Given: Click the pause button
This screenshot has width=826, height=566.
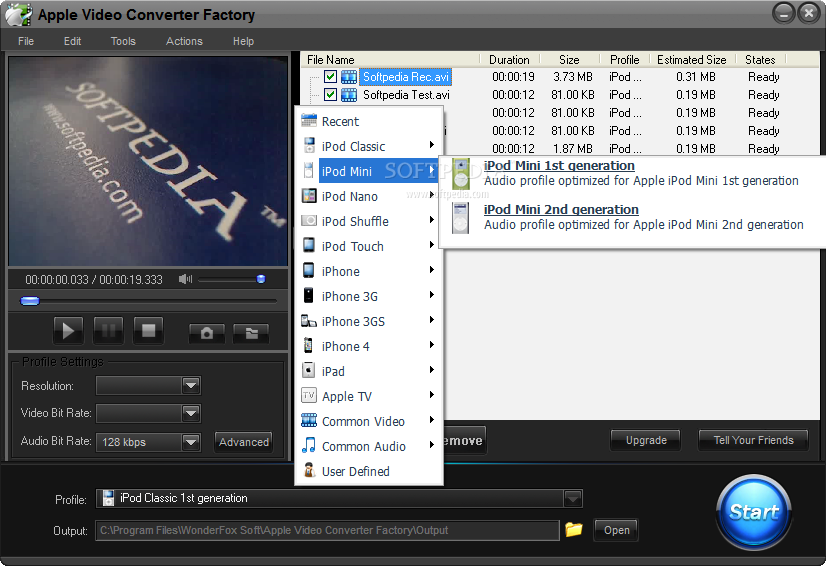Looking at the screenshot, I should coord(108,330).
